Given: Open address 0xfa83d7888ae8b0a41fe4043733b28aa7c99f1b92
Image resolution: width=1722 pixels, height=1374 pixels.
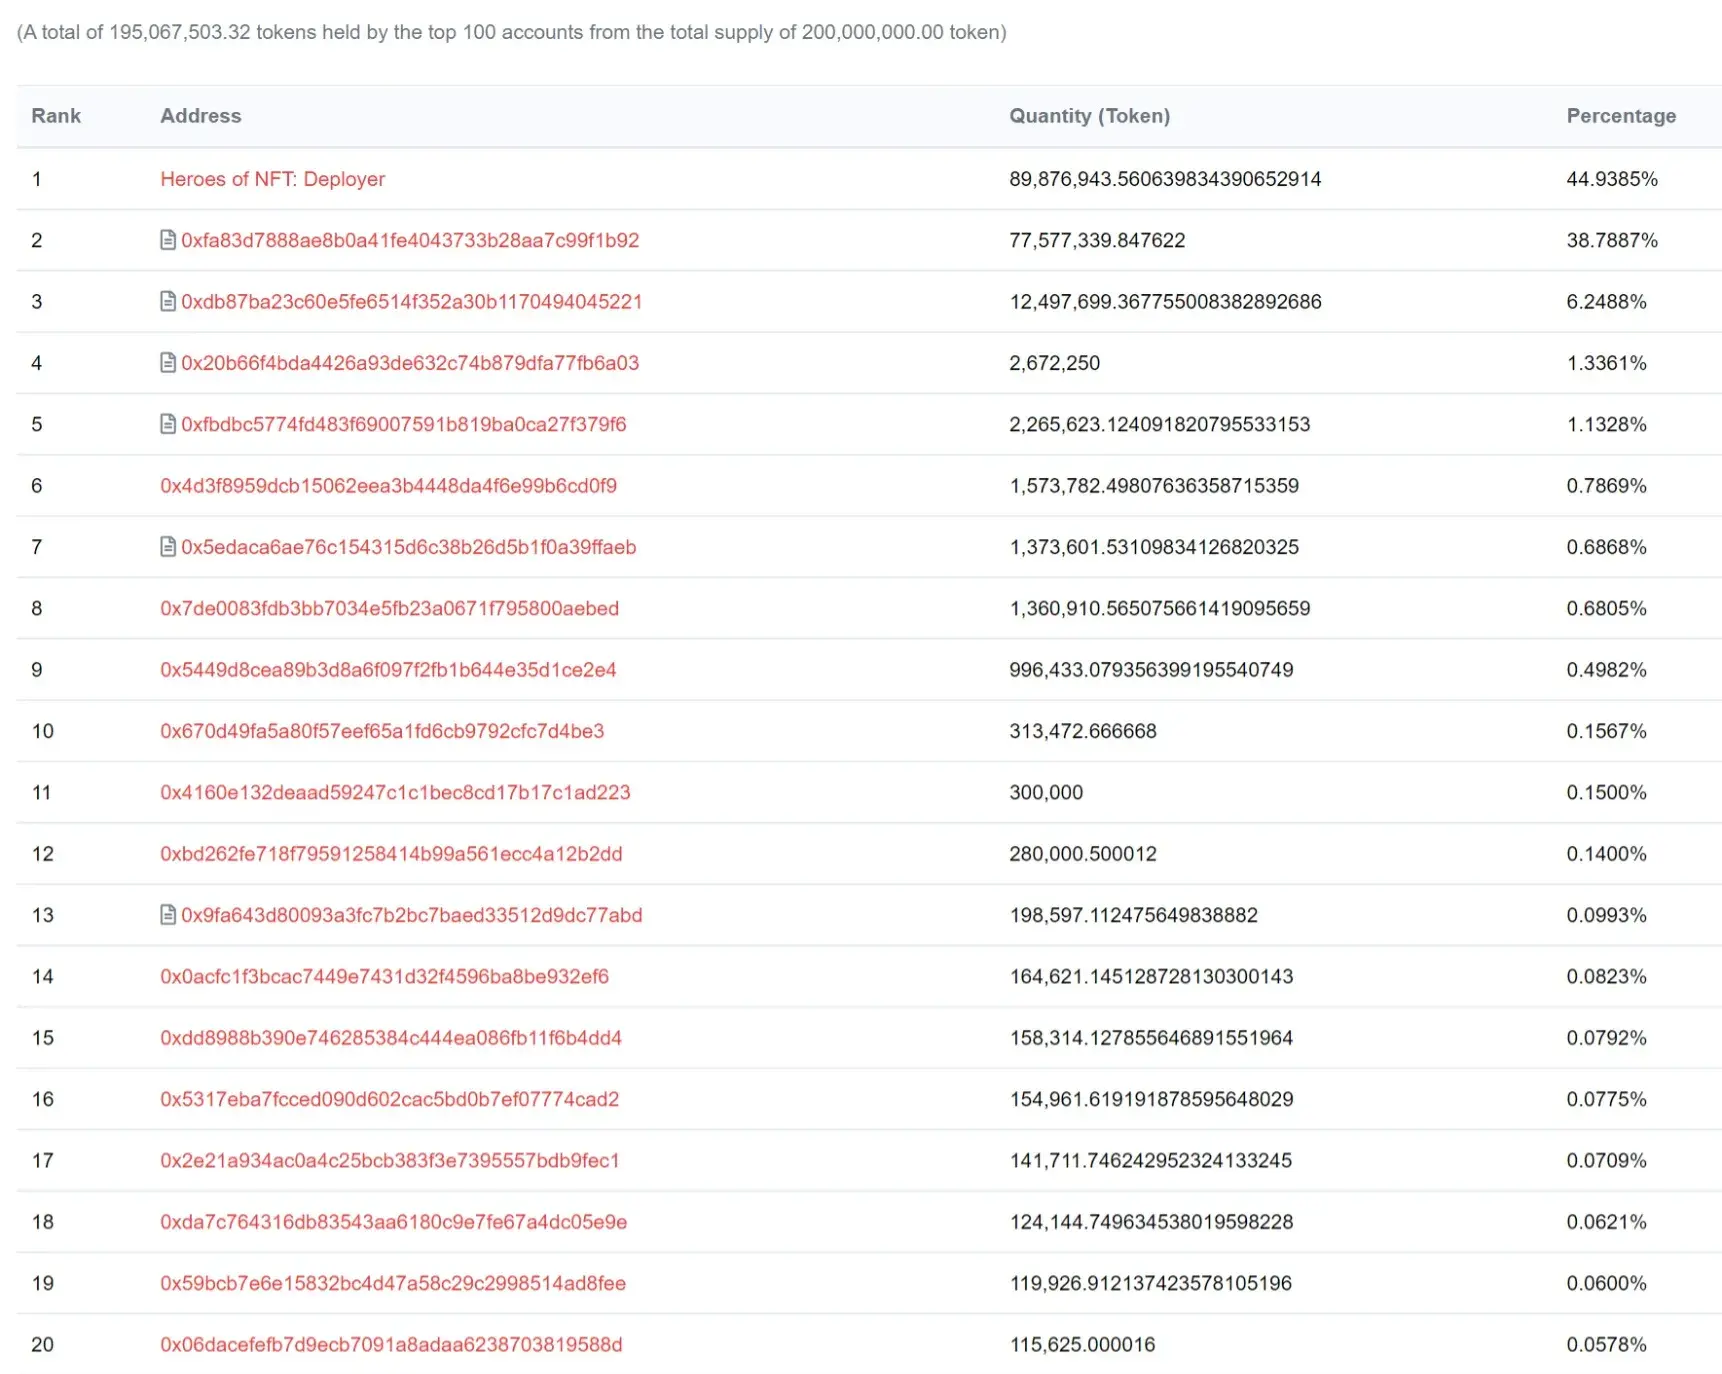Looking at the screenshot, I should (x=410, y=240).
